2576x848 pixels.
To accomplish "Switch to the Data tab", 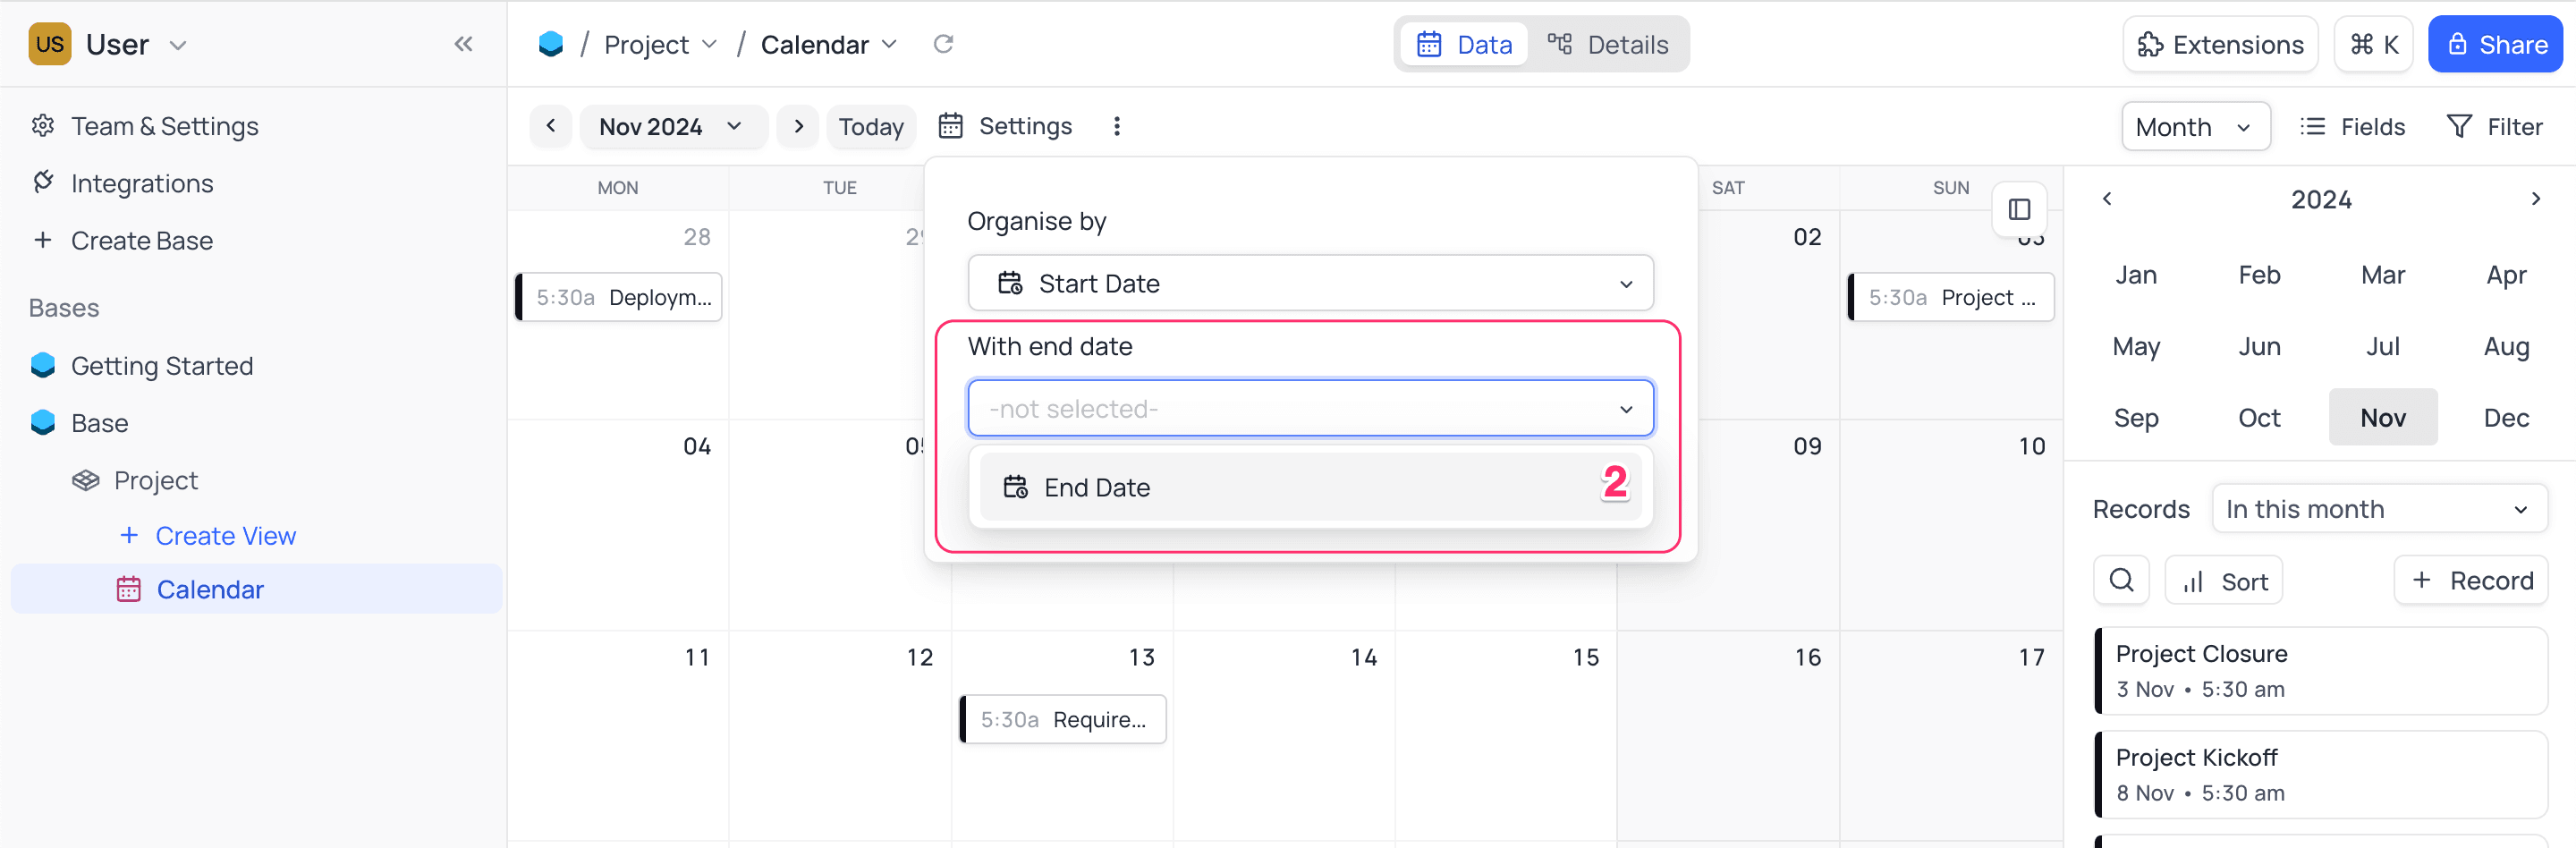I will click(x=1465, y=44).
